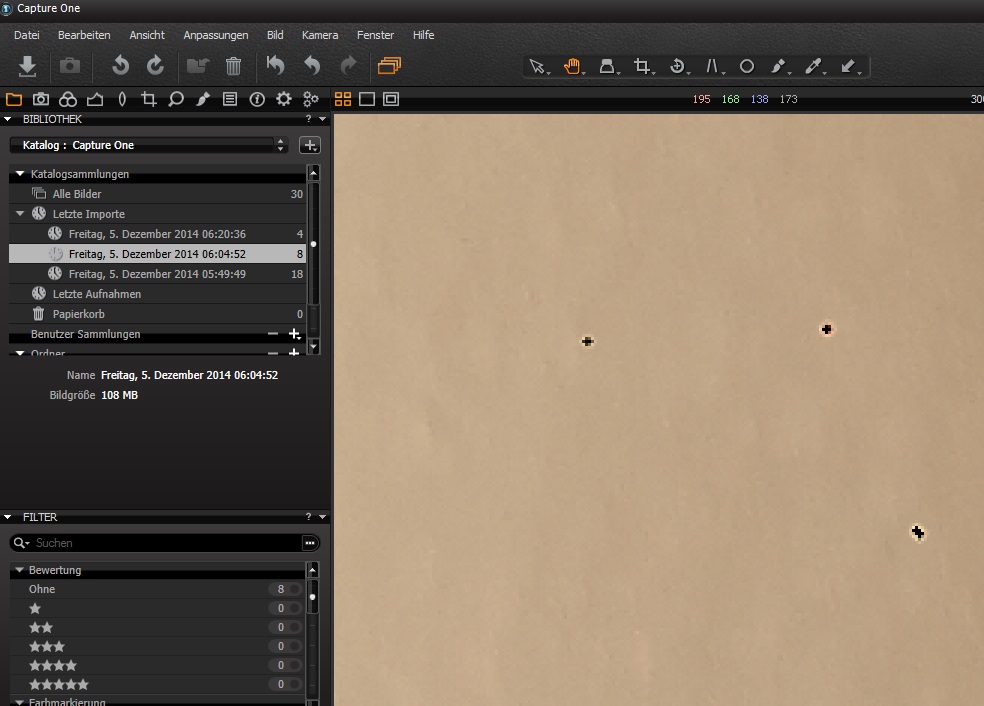The width and height of the screenshot is (984, 706).
Task: Toggle single viewer display mode
Action: (367, 99)
